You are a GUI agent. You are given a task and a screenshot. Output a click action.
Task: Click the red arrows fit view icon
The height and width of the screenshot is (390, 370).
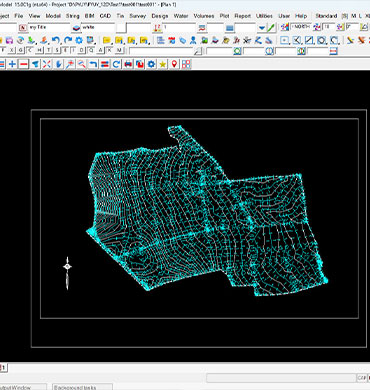47,64
